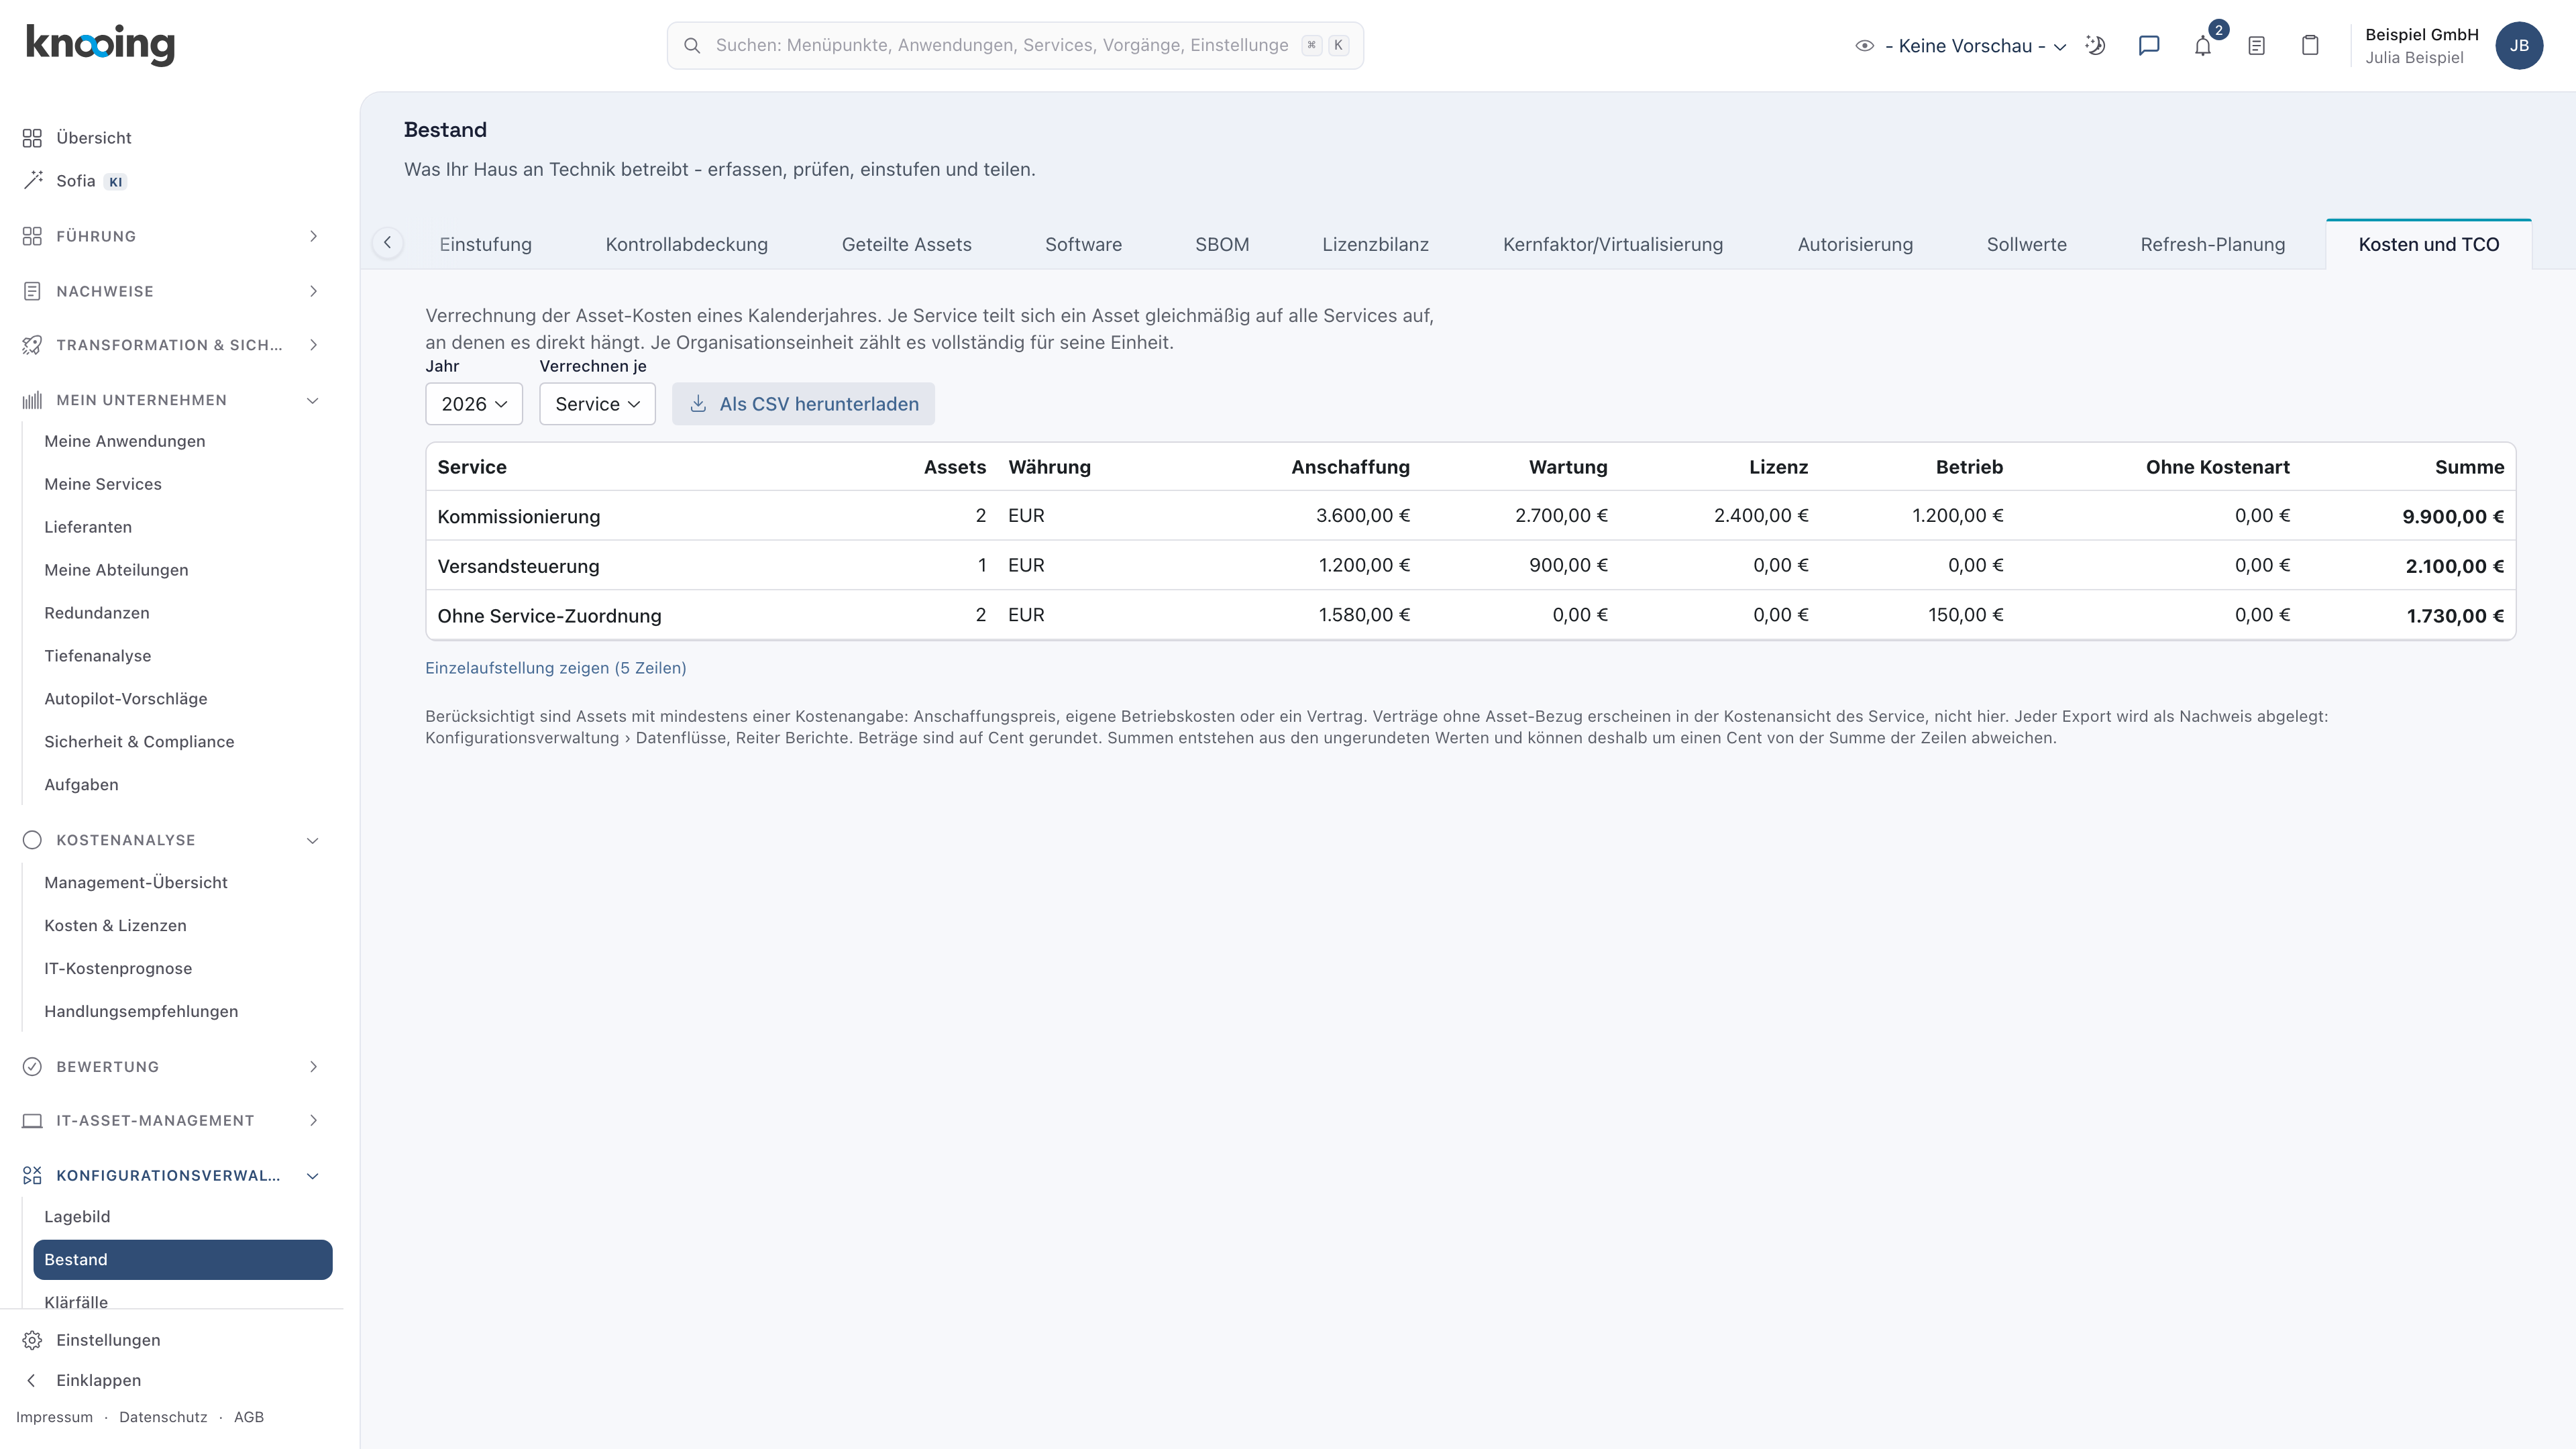Open Übersicht in the sidebar
The image size is (2576, 1449).
[x=93, y=138]
